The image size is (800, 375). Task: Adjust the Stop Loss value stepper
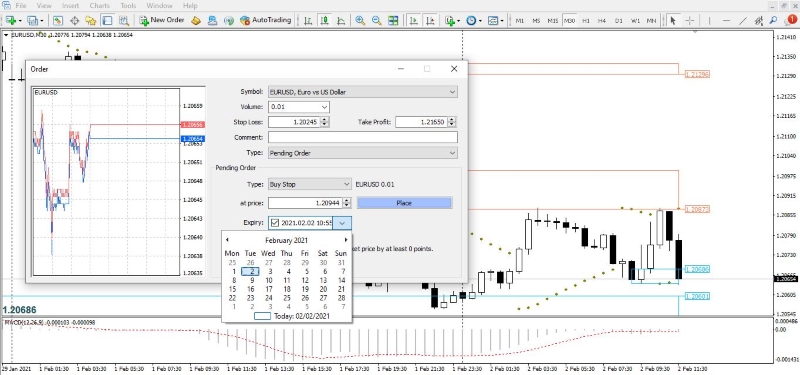325,122
